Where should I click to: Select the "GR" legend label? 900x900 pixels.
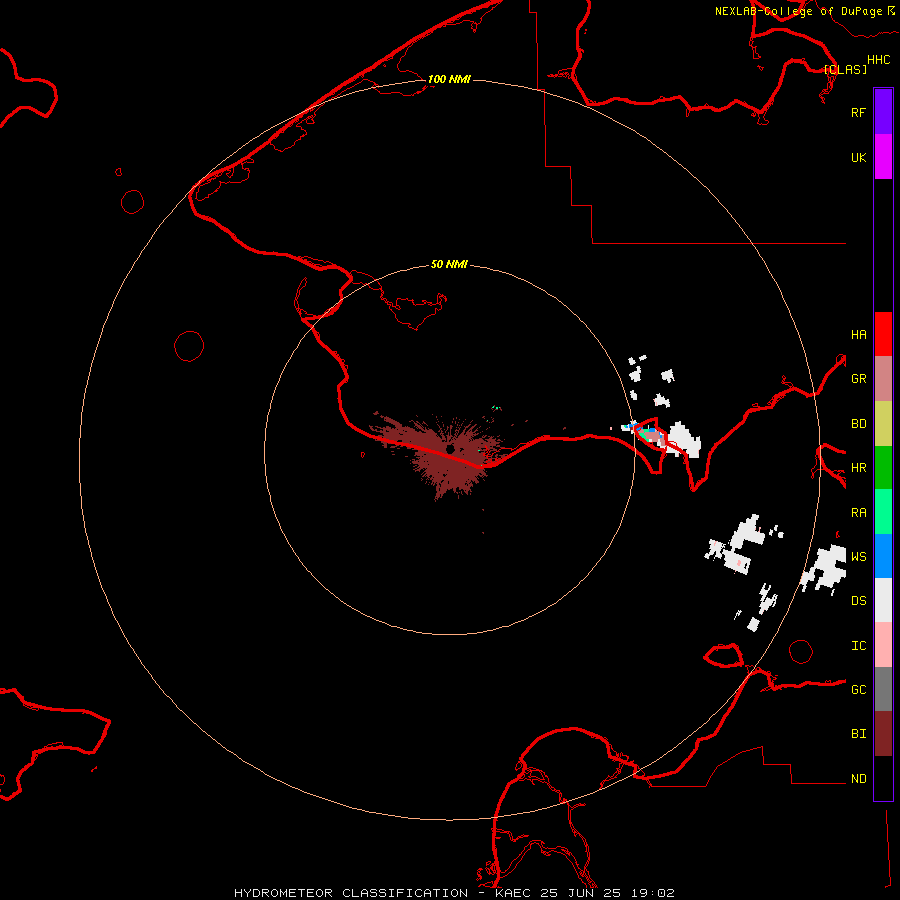(858, 379)
